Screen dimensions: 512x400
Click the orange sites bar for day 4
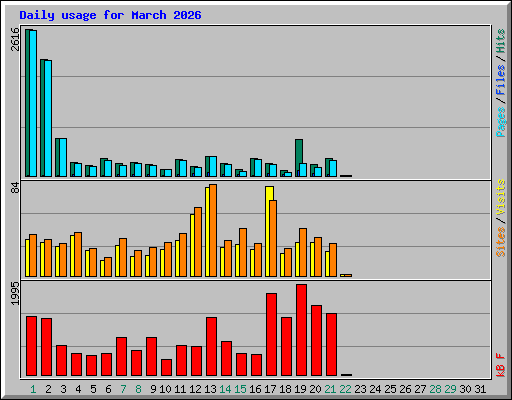pyautogui.click(x=78, y=254)
